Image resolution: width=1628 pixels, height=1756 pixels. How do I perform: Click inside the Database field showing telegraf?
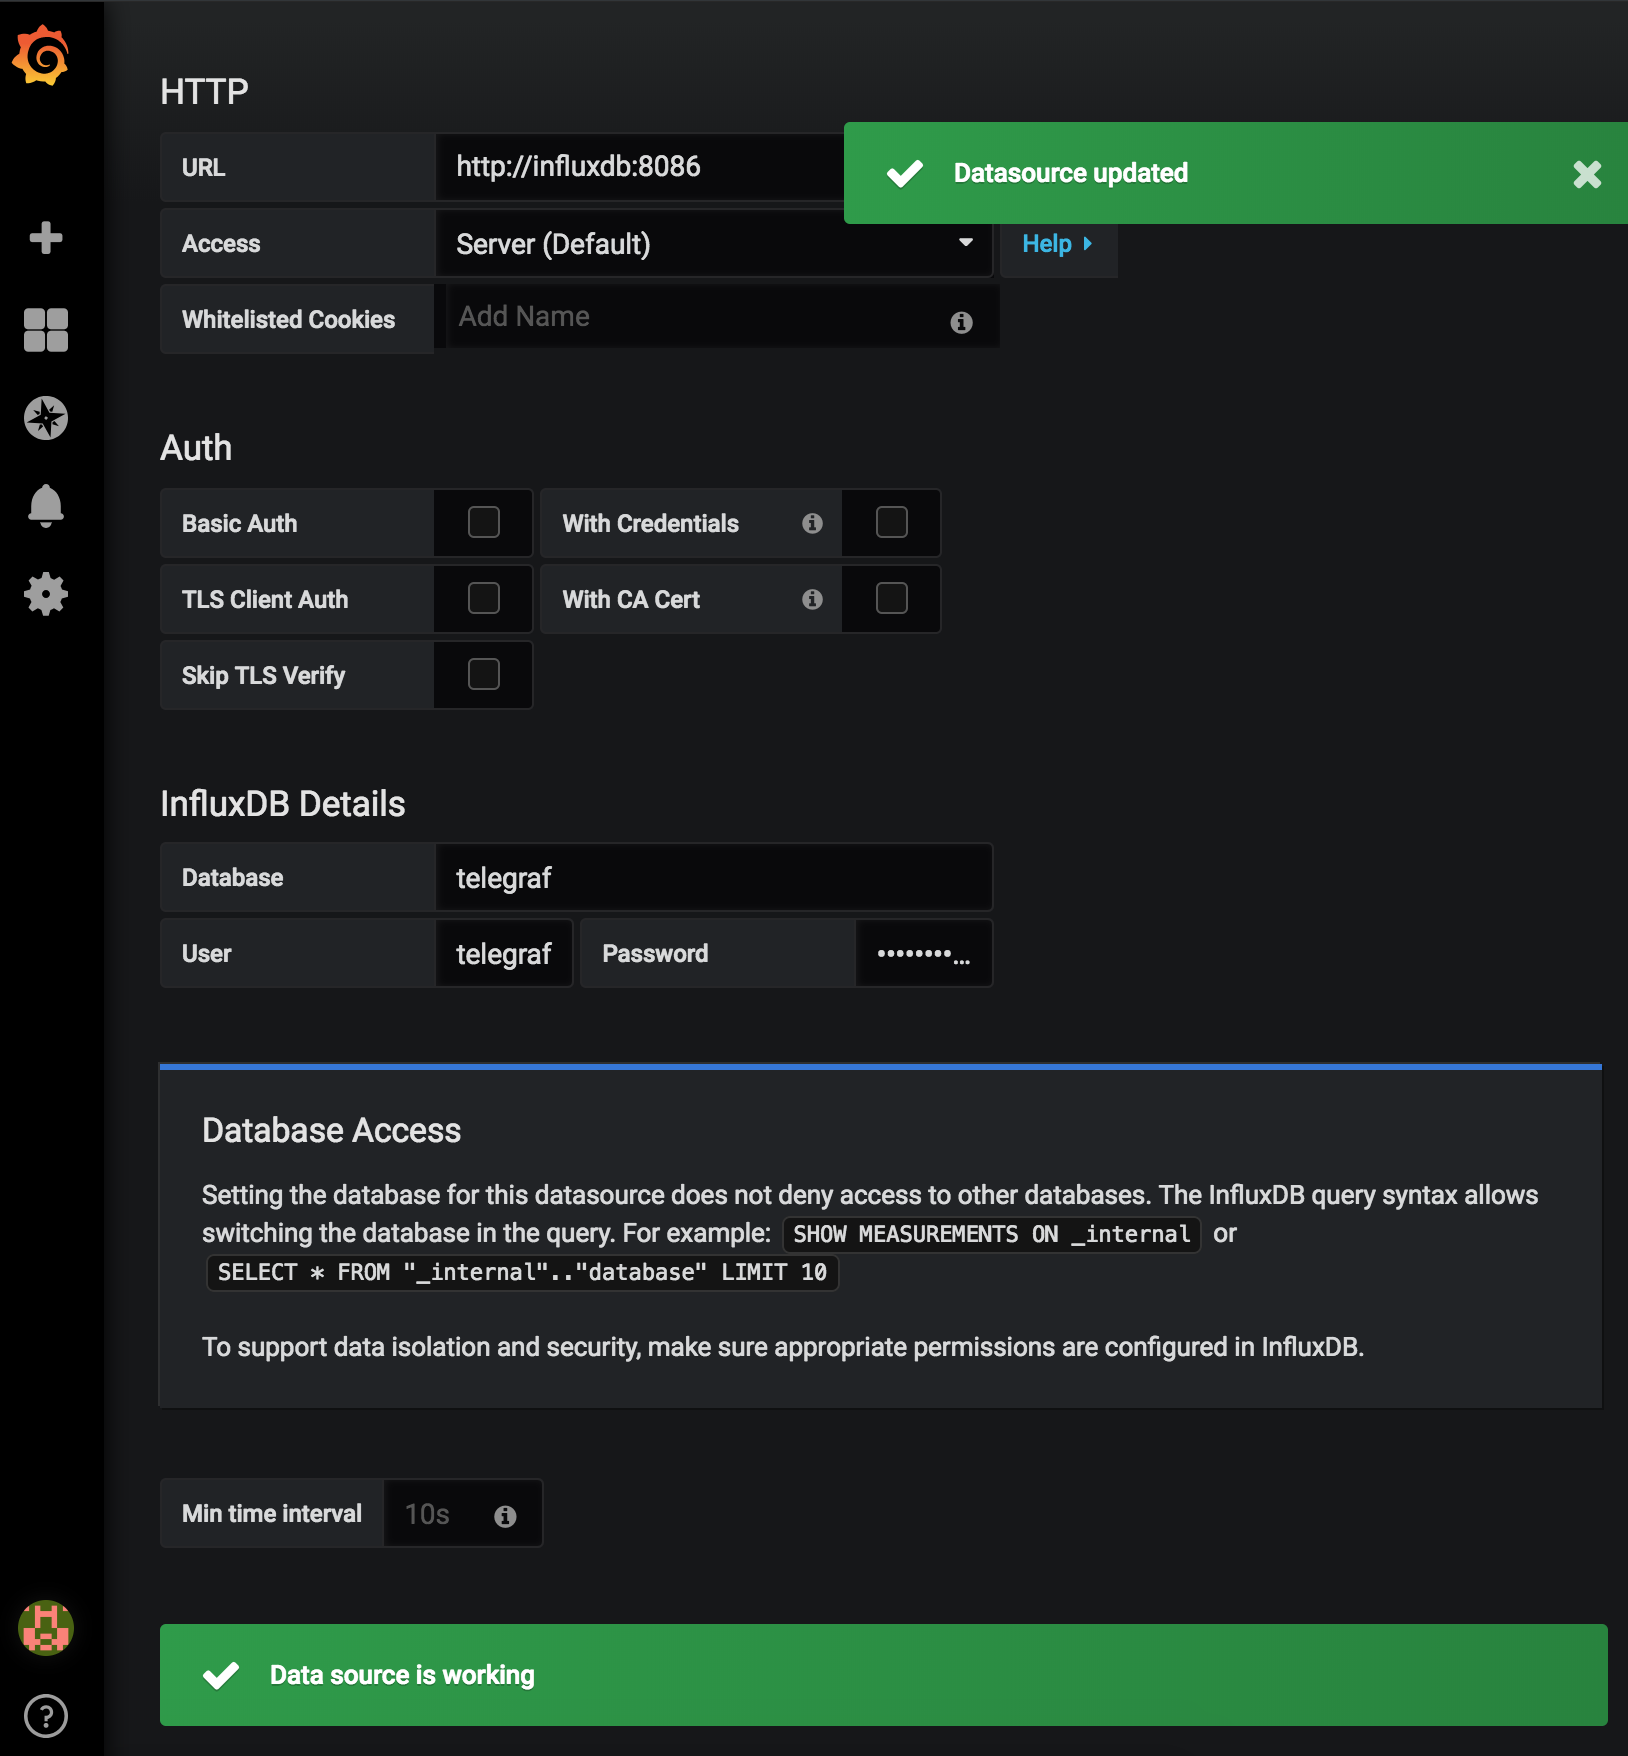point(713,877)
